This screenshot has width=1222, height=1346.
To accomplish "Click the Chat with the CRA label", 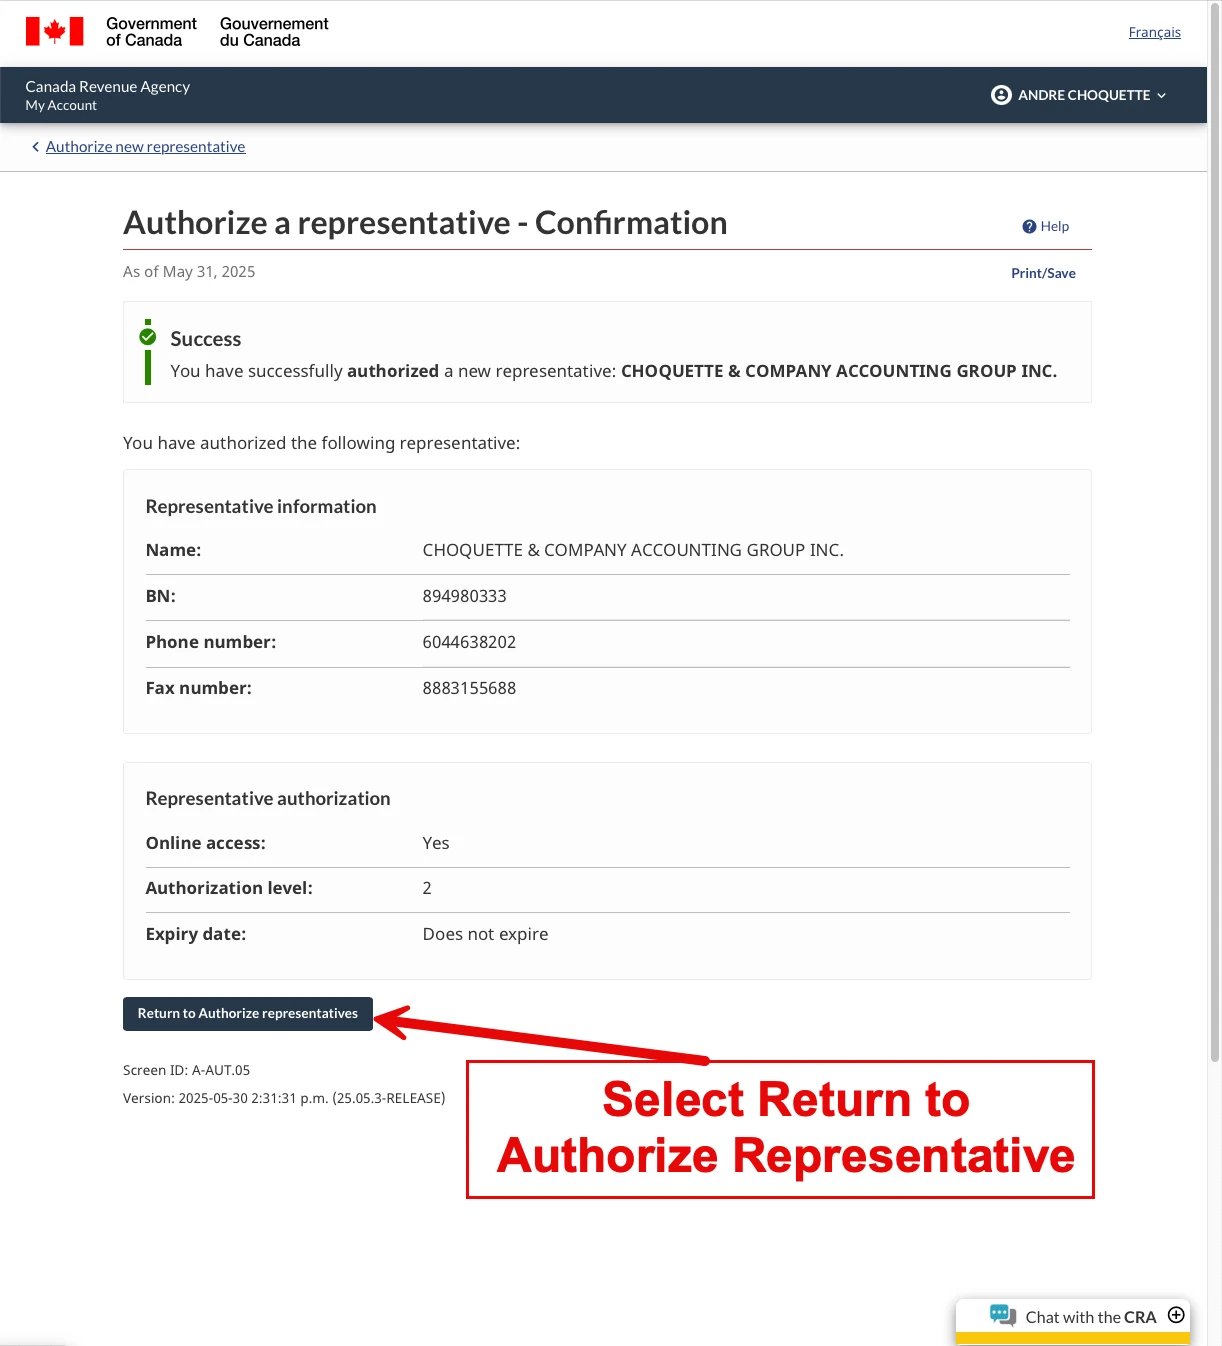I will [x=1090, y=1317].
